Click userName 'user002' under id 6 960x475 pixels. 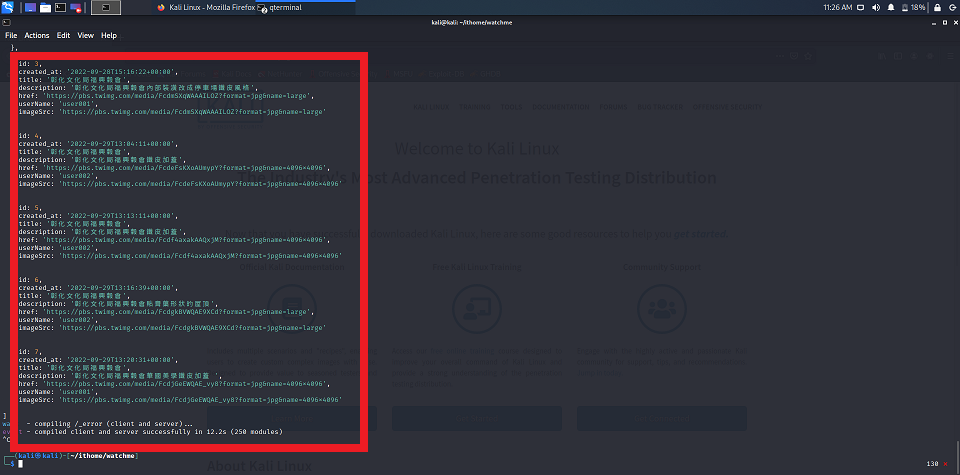tap(58, 320)
